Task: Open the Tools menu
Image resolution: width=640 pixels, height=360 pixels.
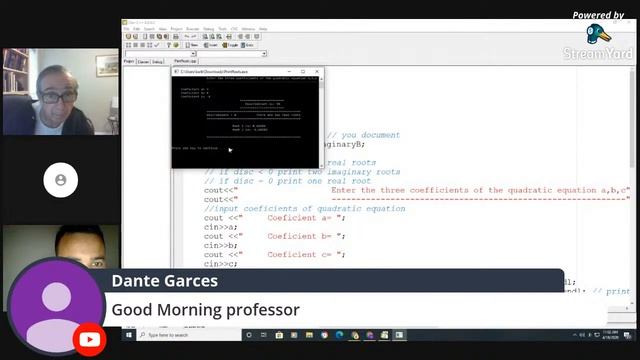Action: pyautogui.click(x=222, y=29)
